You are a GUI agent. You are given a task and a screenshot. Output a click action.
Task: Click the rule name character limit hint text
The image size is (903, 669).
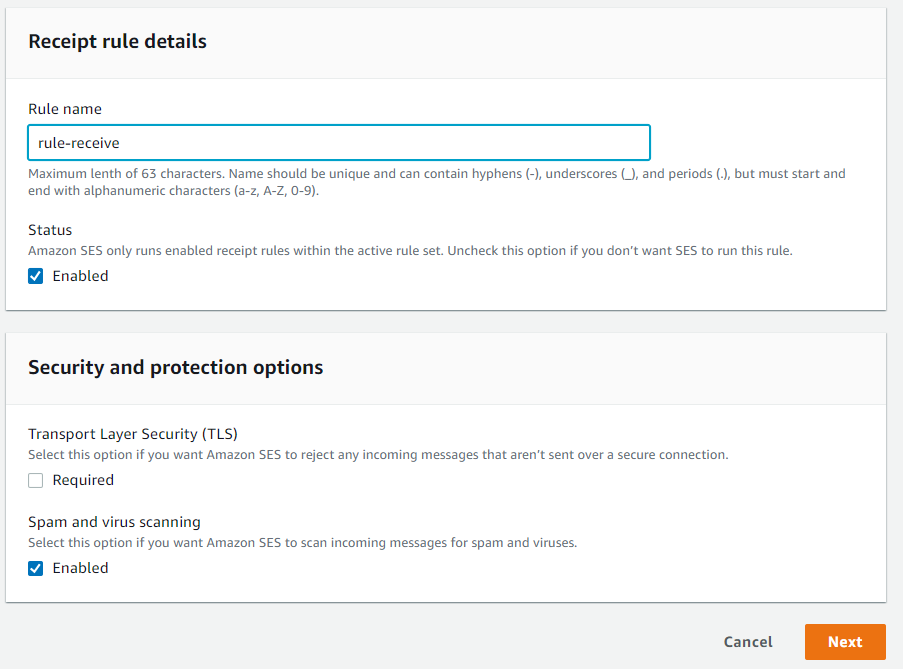pos(436,181)
